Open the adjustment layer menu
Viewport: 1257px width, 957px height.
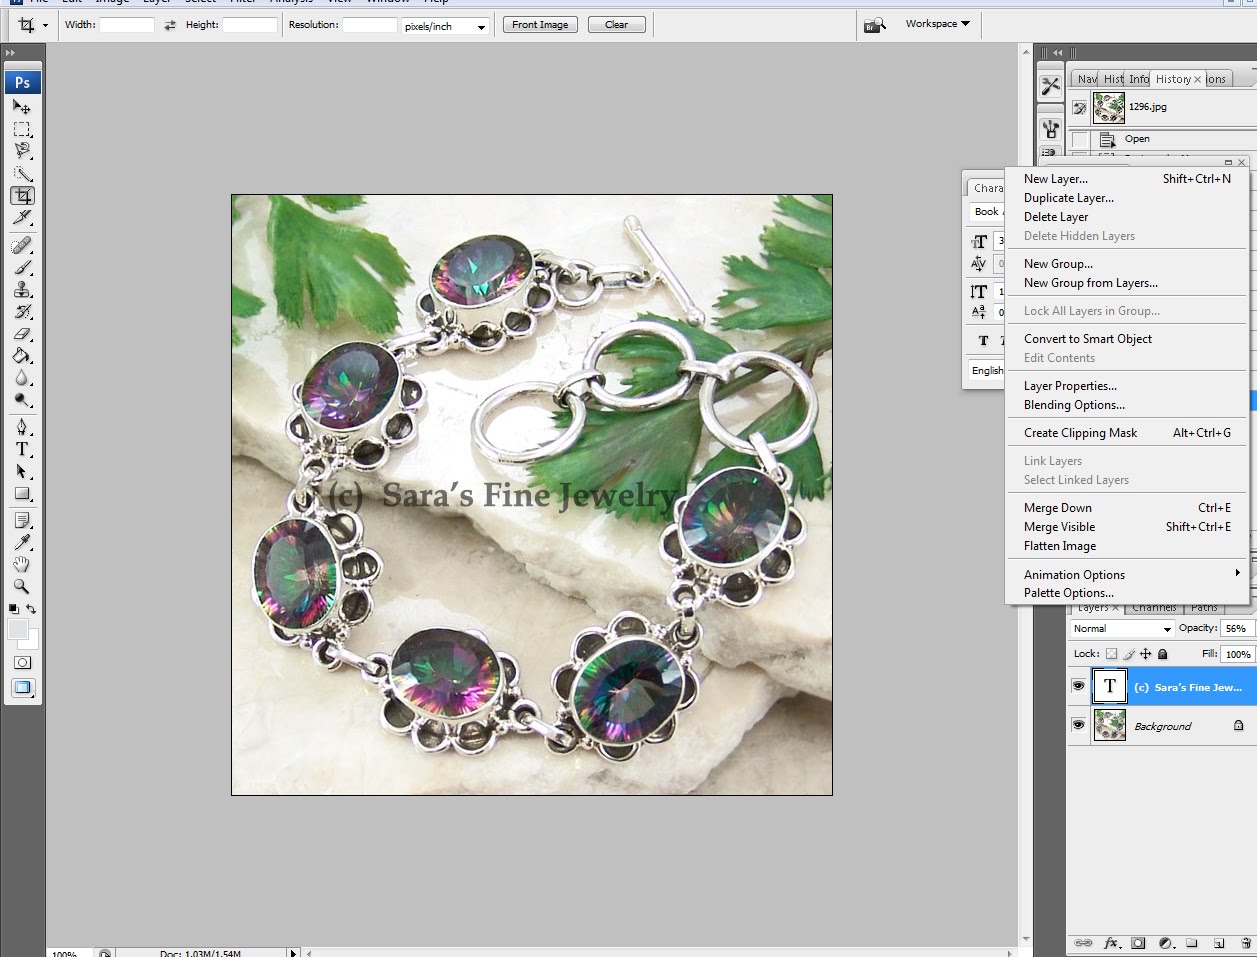pyautogui.click(x=1165, y=943)
